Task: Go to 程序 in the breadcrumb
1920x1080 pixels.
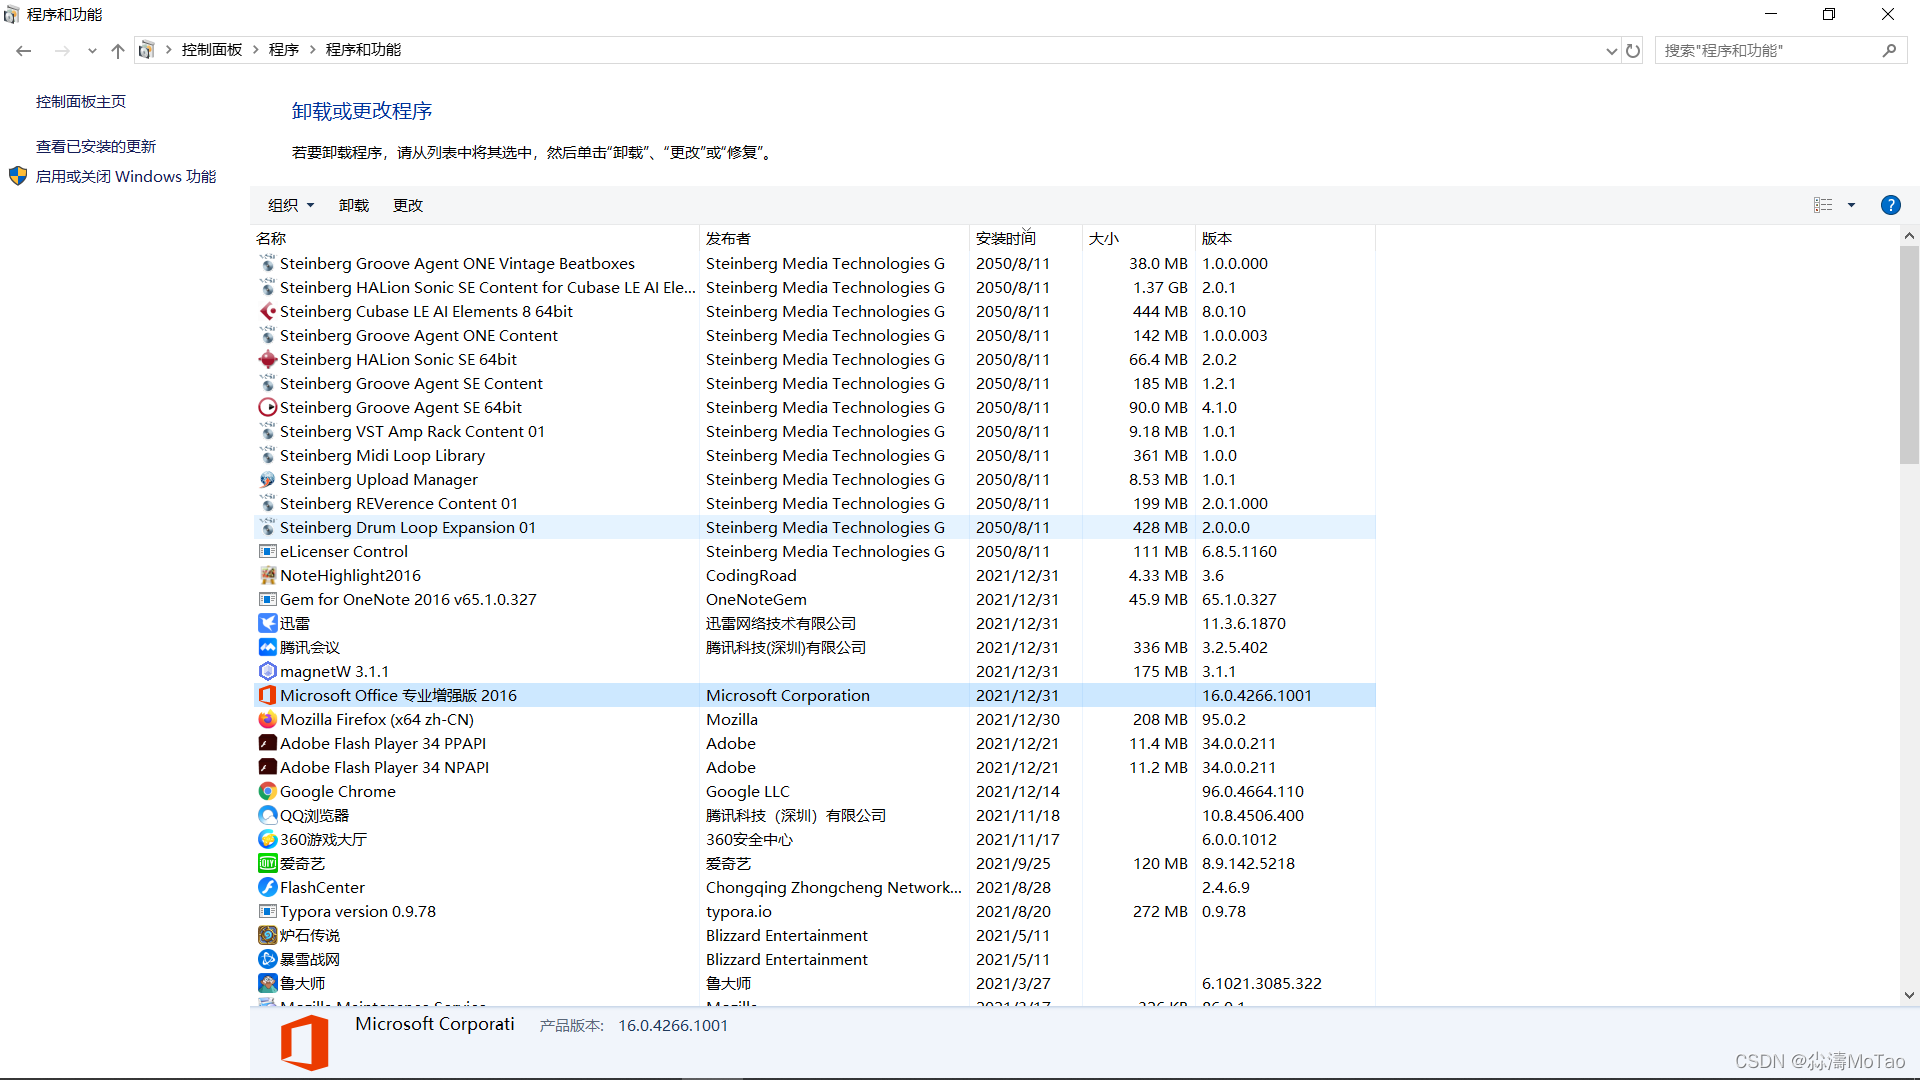Action: pyautogui.click(x=284, y=50)
